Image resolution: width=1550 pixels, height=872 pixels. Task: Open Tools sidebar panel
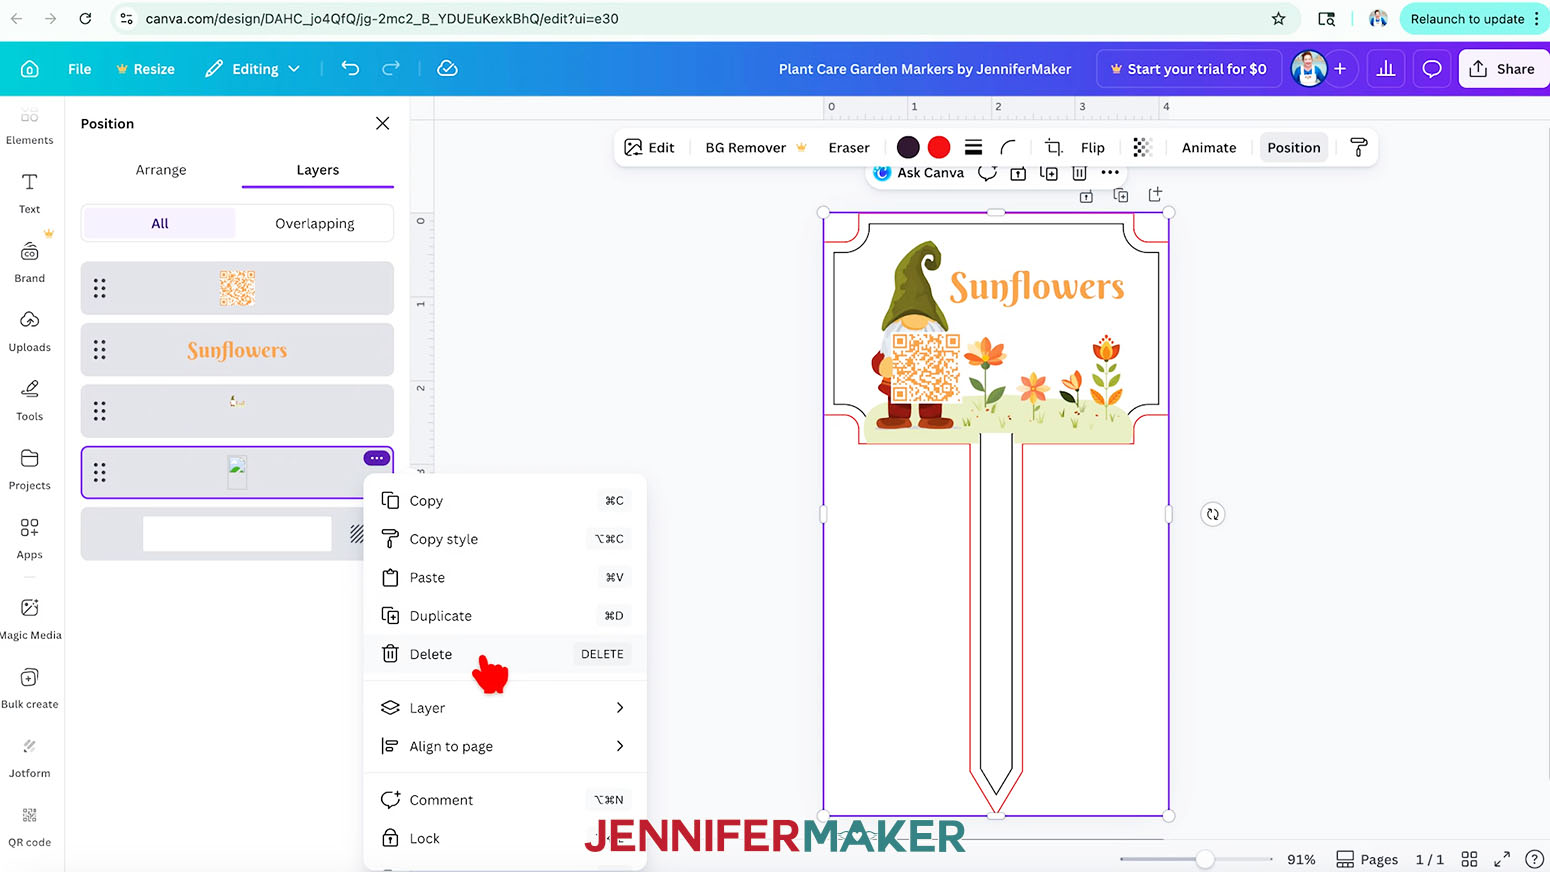tap(30, 400)
